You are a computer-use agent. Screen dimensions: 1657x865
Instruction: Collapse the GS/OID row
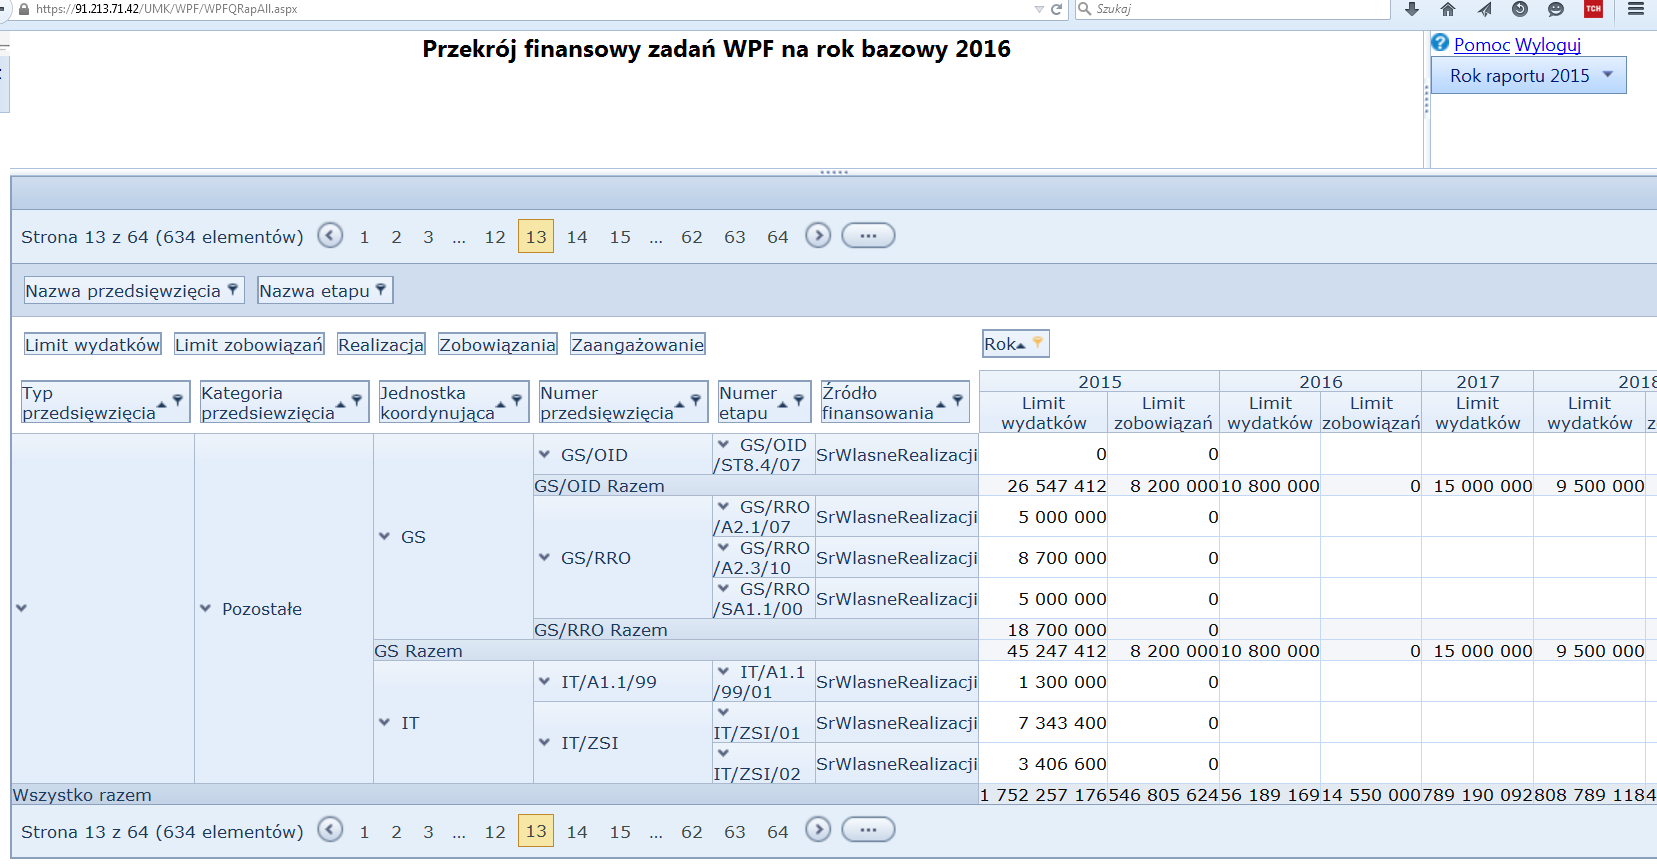coord(544,454)
